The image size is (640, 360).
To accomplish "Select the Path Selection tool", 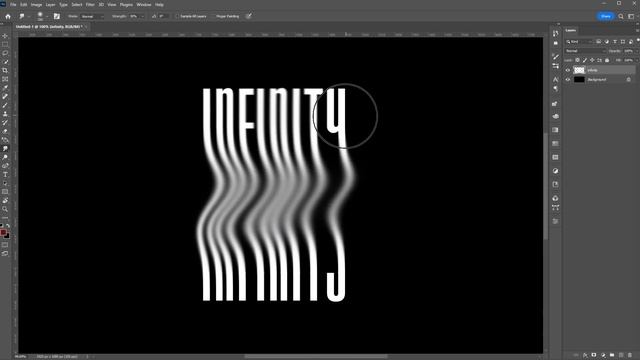I will pyautogui.click(x=5, y=183).
